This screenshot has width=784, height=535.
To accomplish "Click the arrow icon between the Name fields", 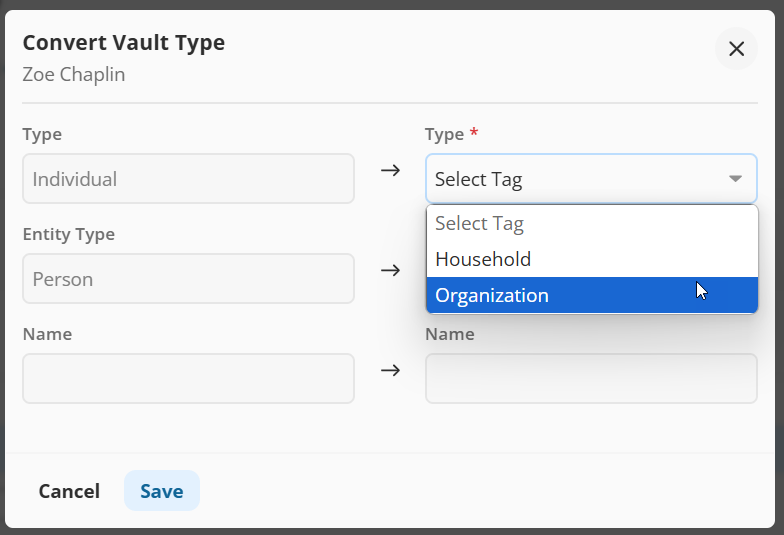I will [x=390, y=370].
